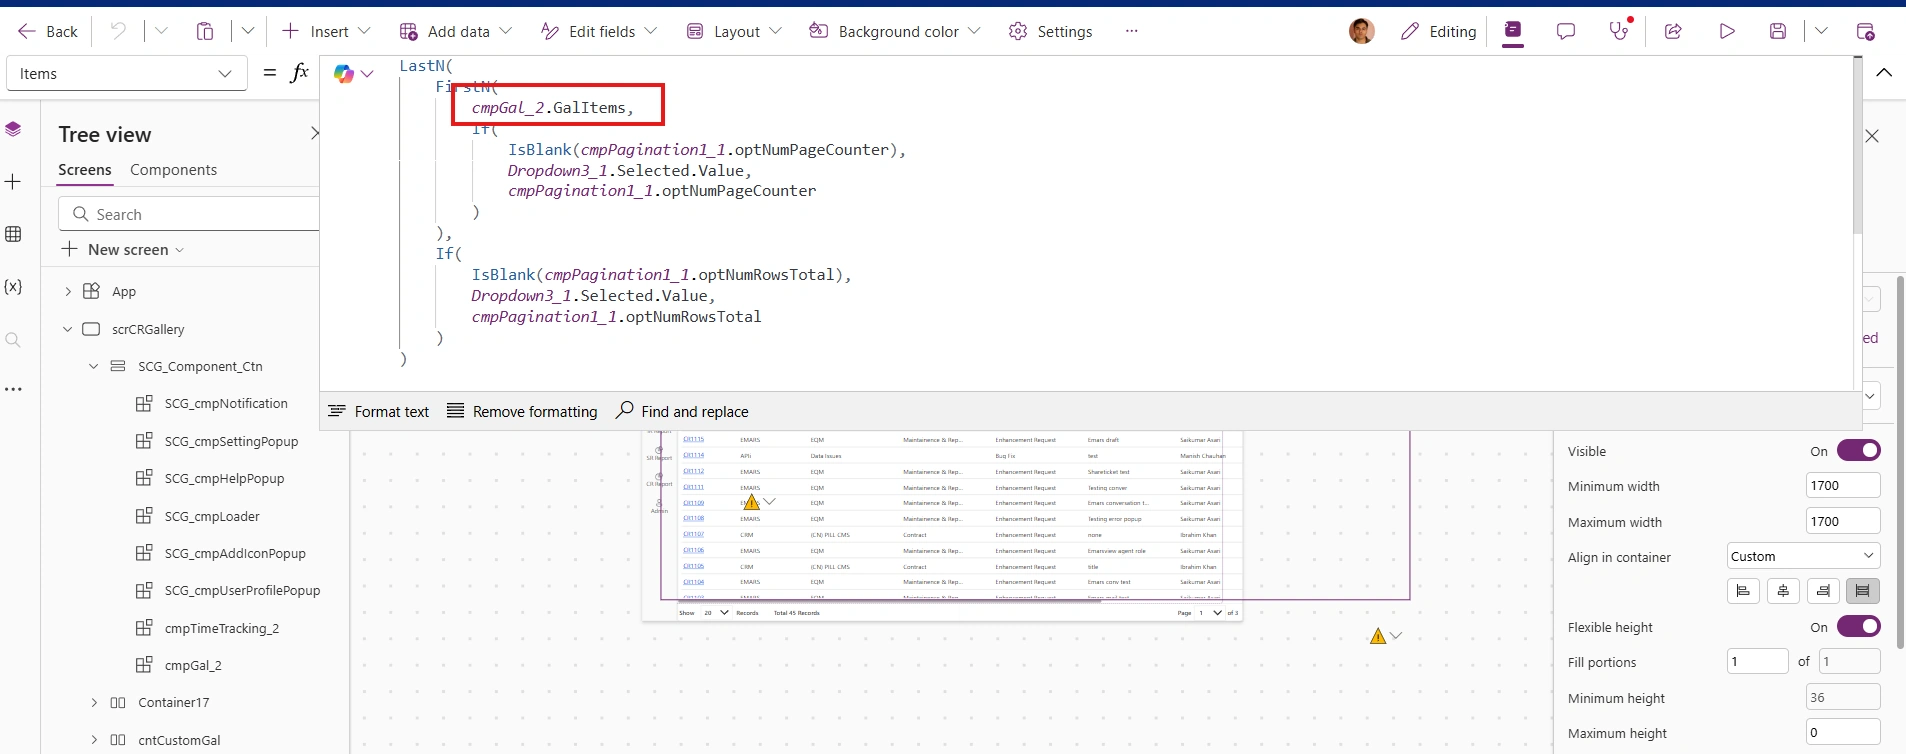
Task: Launch the App checker stethoscope icon
Action: point(1619,31)
